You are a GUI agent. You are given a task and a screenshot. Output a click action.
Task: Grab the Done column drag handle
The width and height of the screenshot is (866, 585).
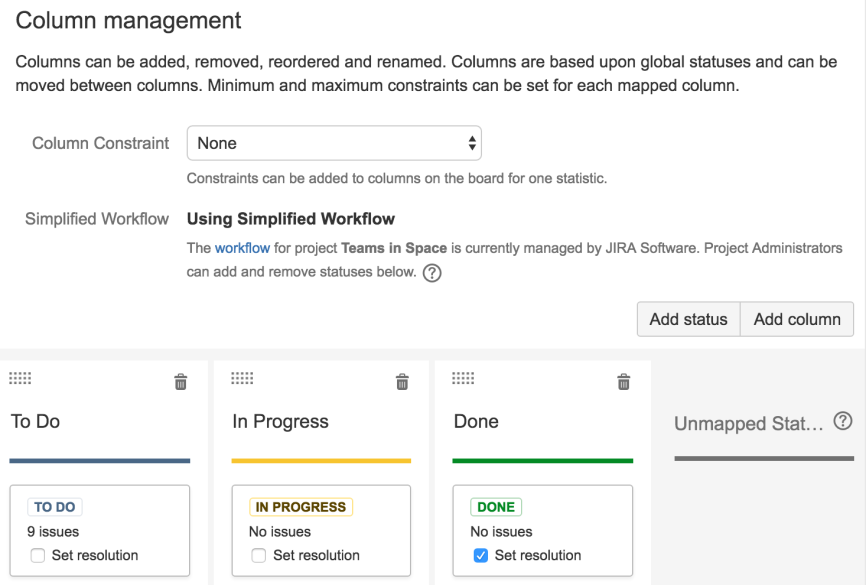[x=463, y=378]
